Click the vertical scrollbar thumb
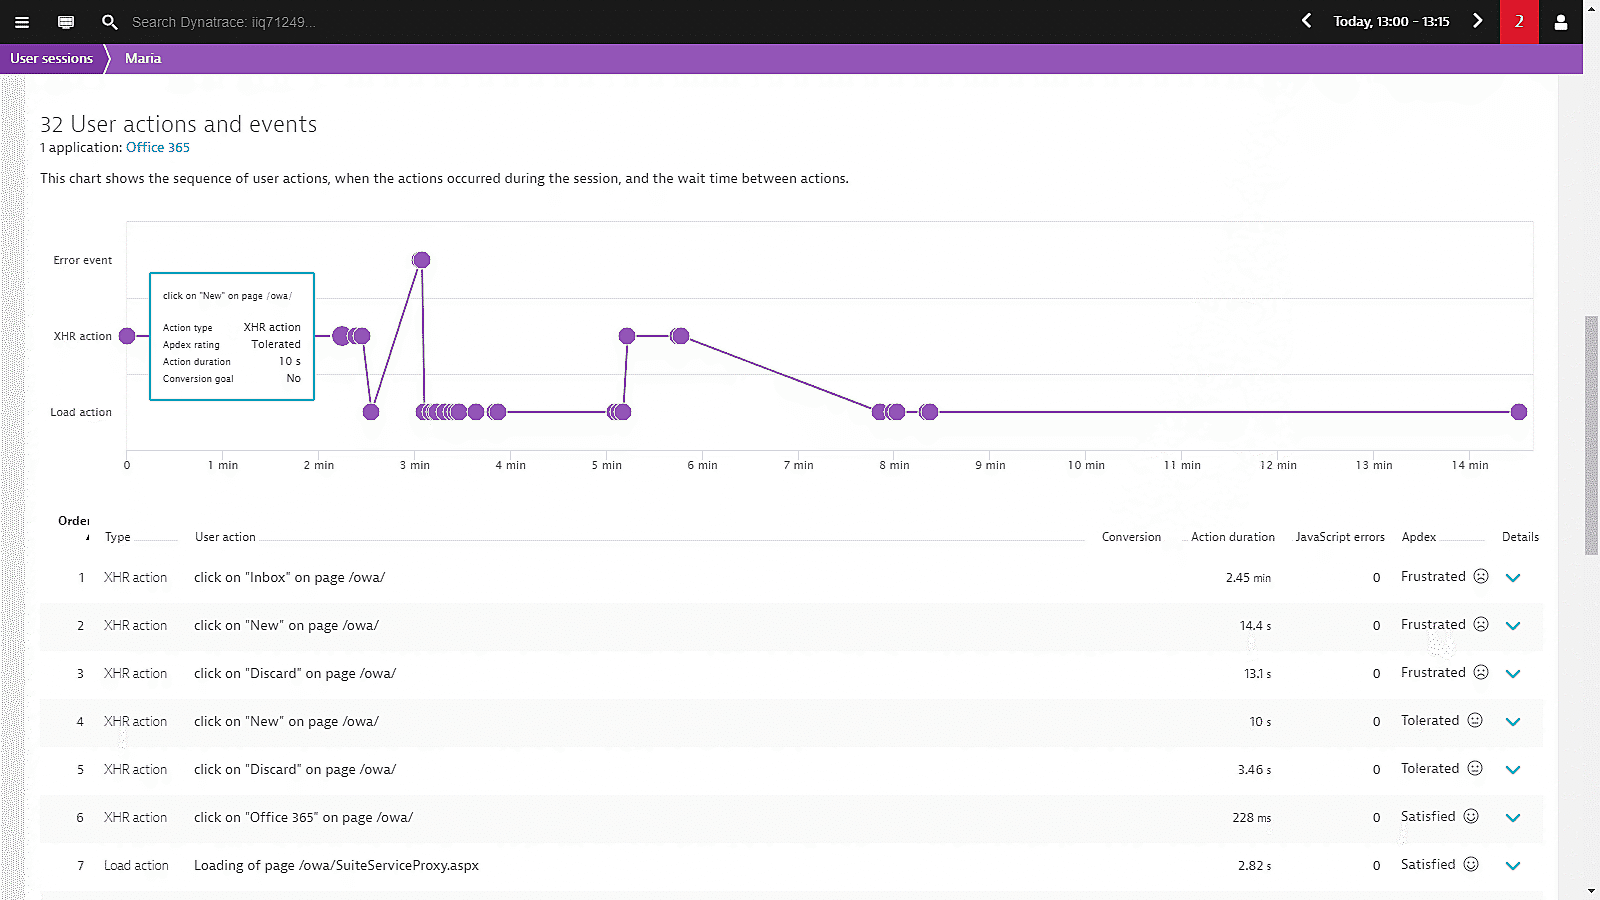 coord(1591,435)
